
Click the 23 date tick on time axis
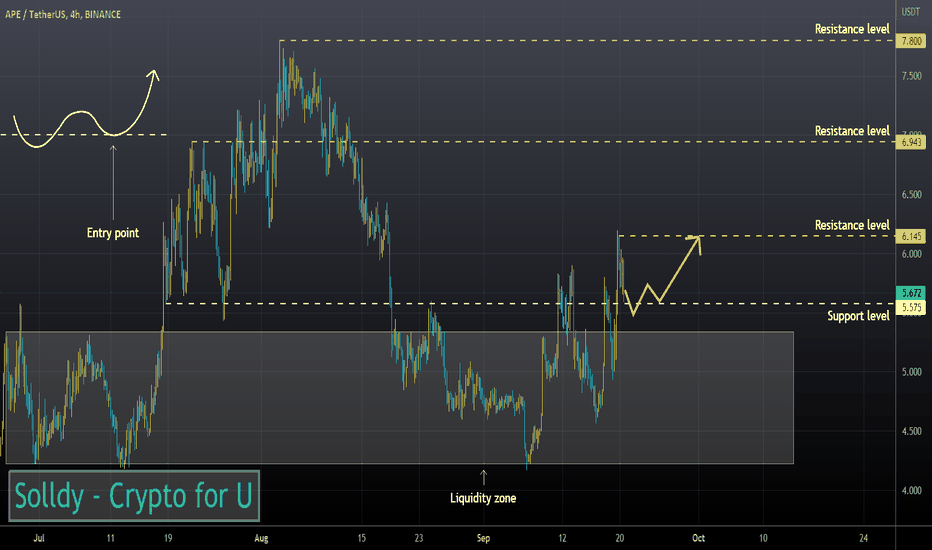tap(419, 538)
